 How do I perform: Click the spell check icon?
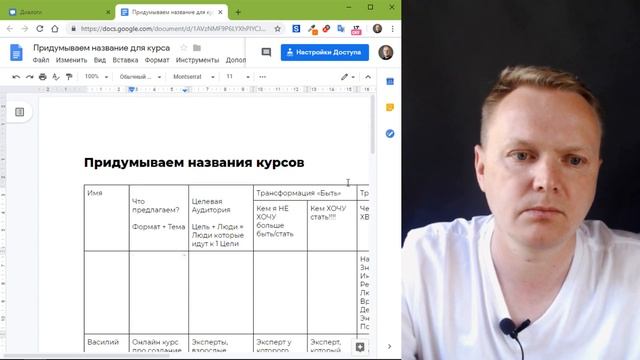(56, 77)
